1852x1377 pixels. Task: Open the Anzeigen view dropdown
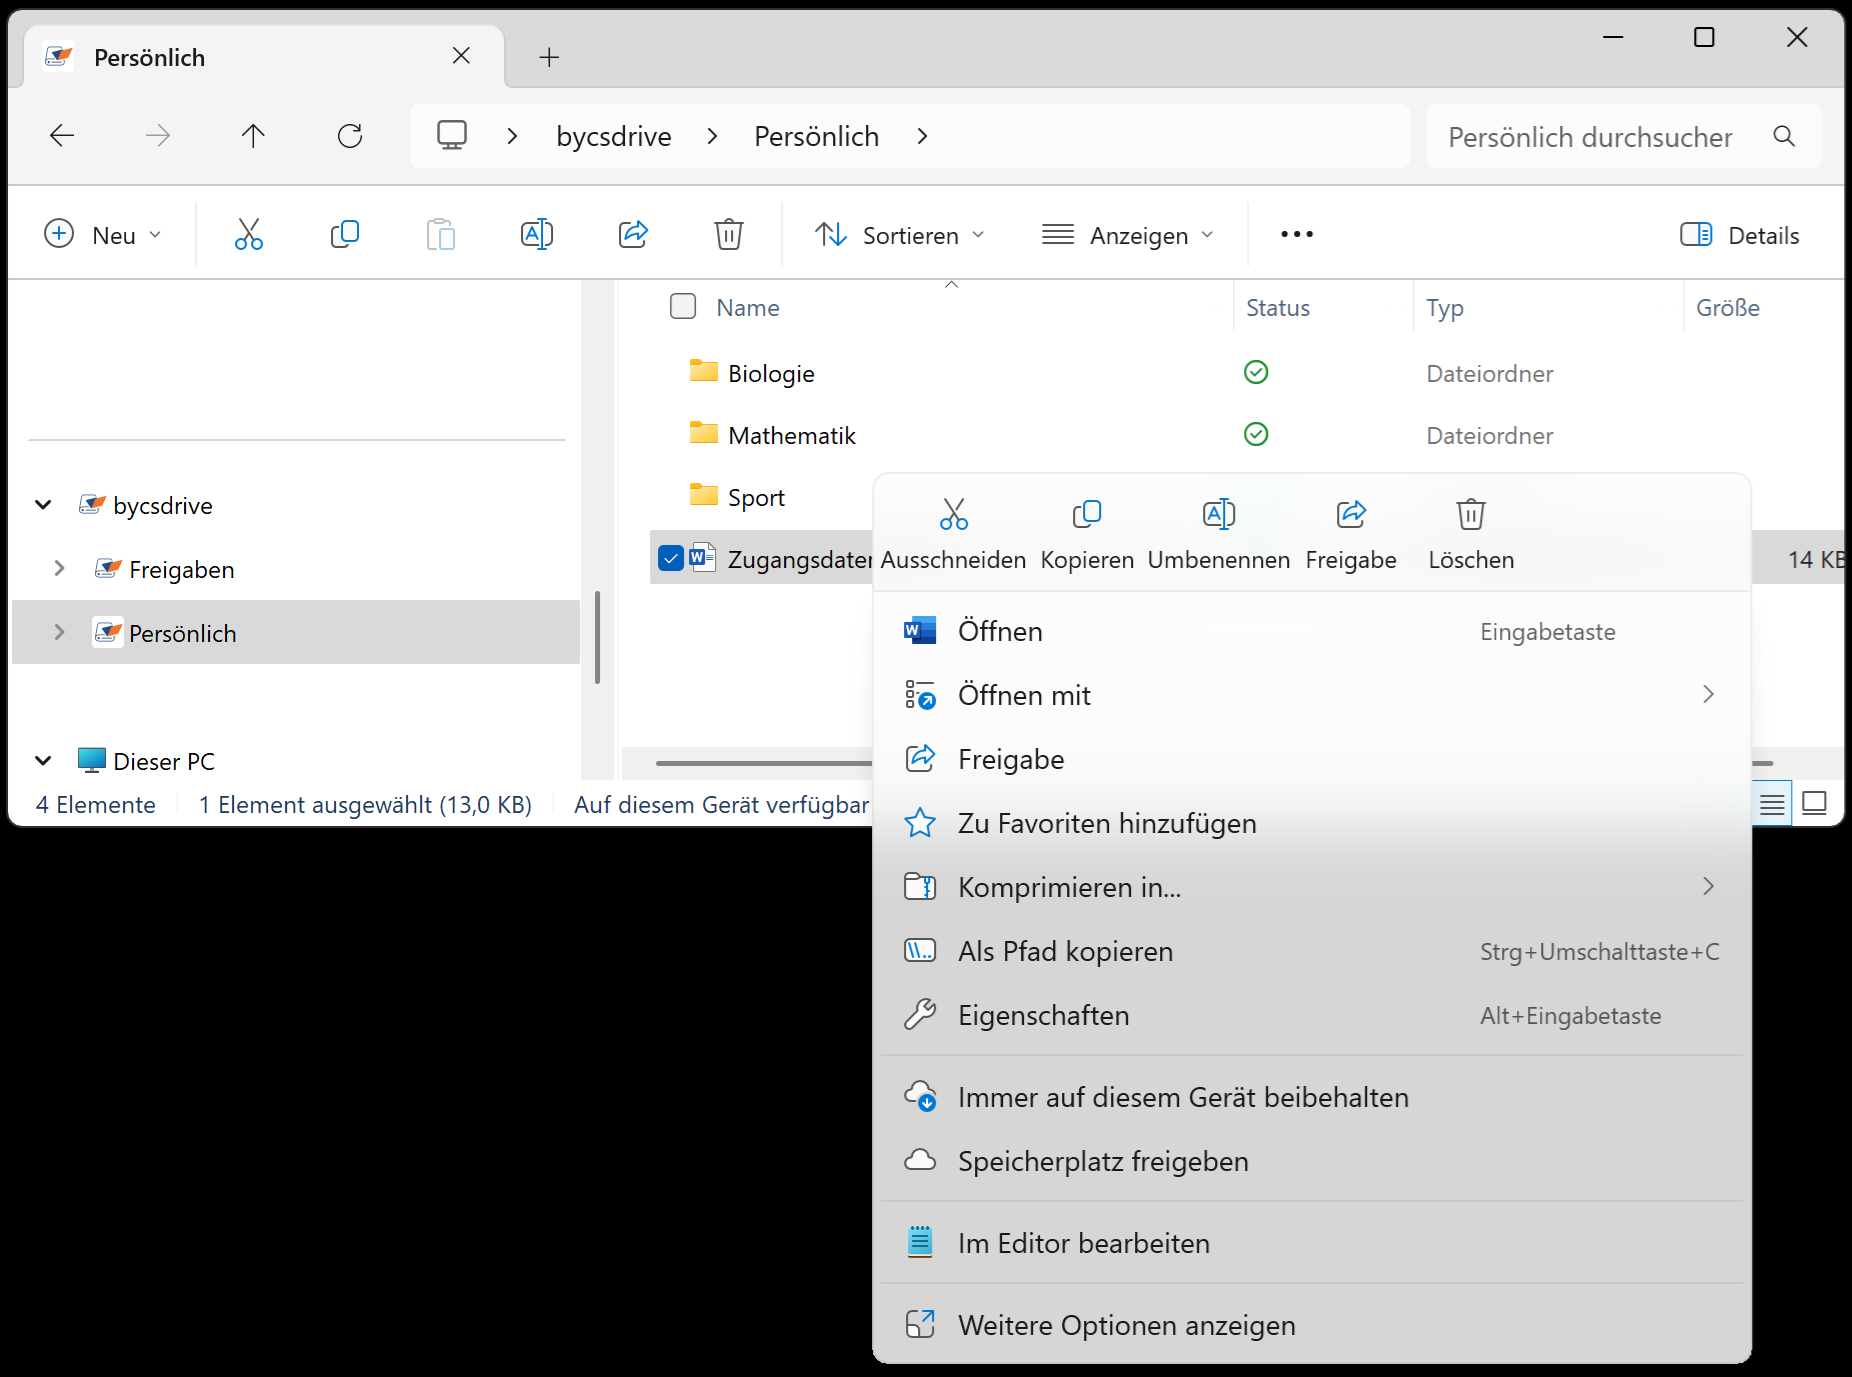coord(1127,235)
